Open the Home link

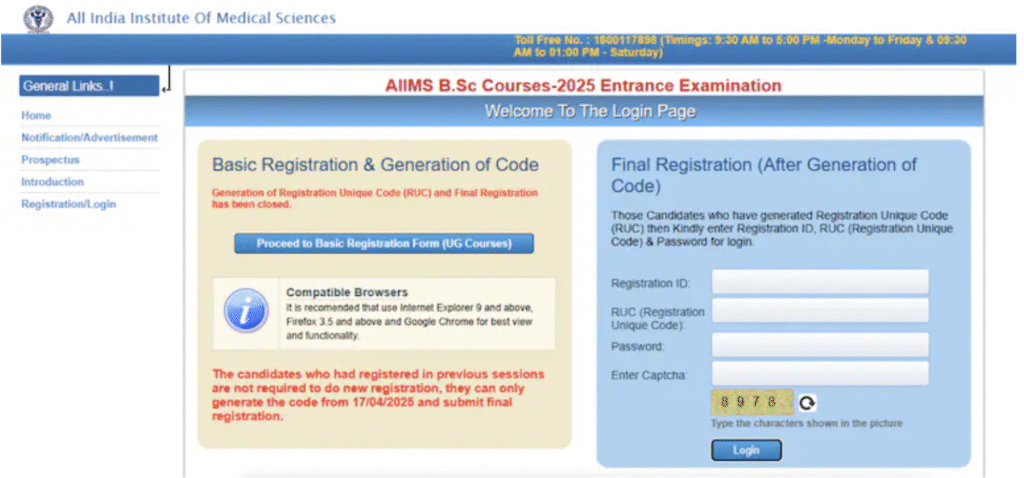[x=36, y=116]
